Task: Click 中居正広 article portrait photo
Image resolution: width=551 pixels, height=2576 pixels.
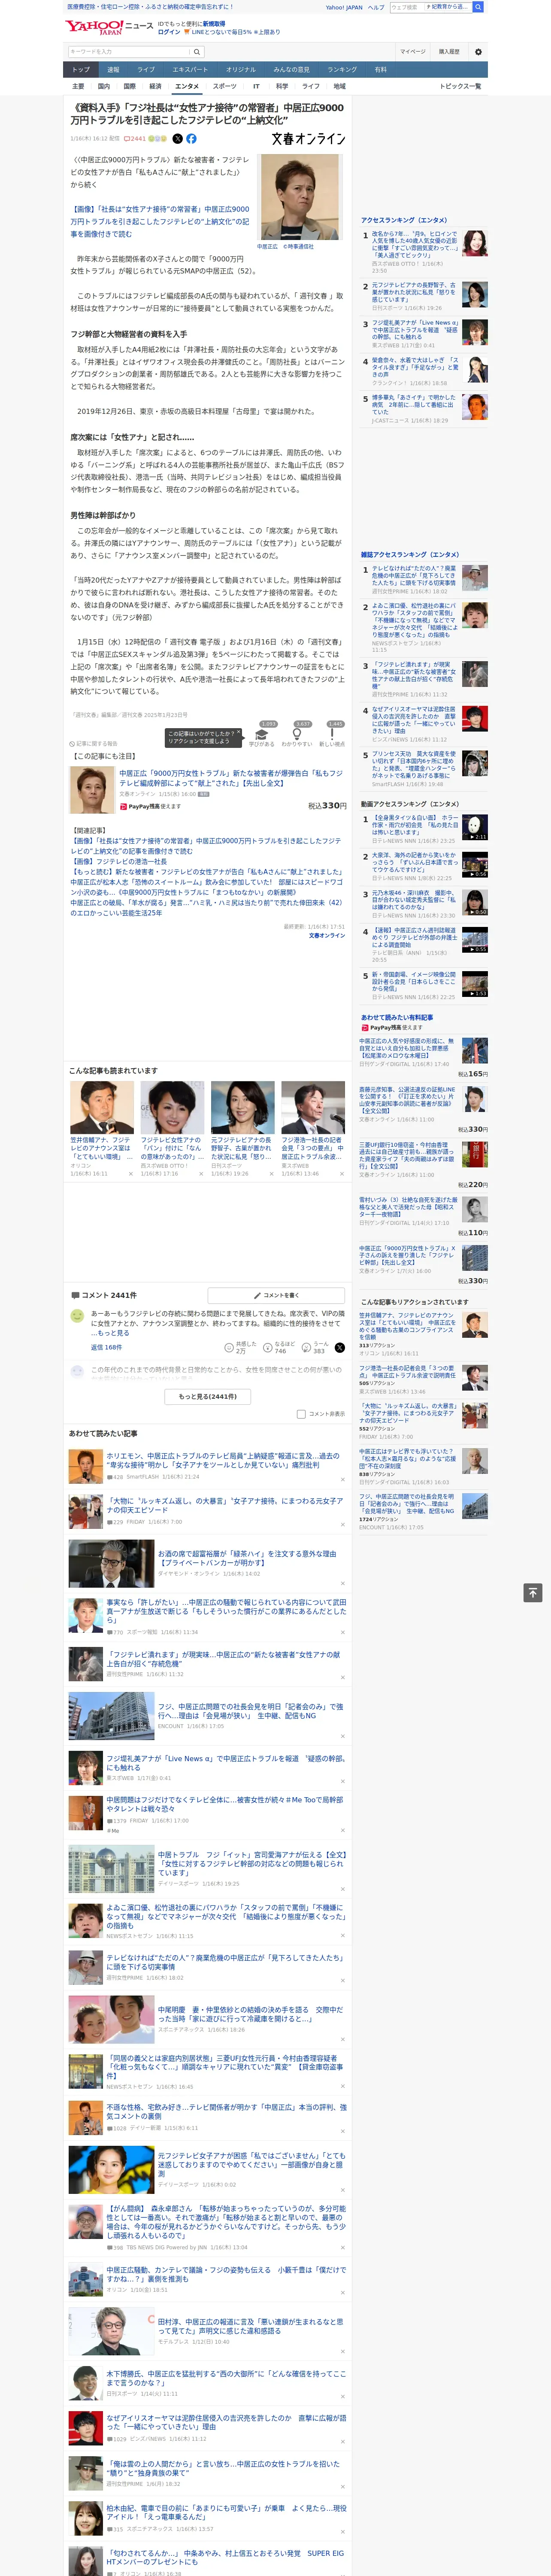Action: pos(299,197)
